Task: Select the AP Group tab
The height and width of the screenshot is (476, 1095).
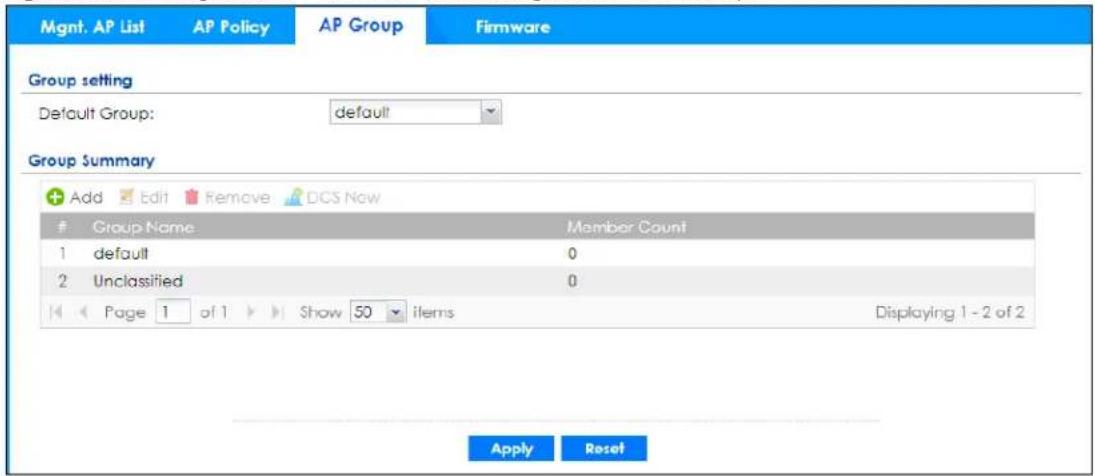Action: coord(360,26)
